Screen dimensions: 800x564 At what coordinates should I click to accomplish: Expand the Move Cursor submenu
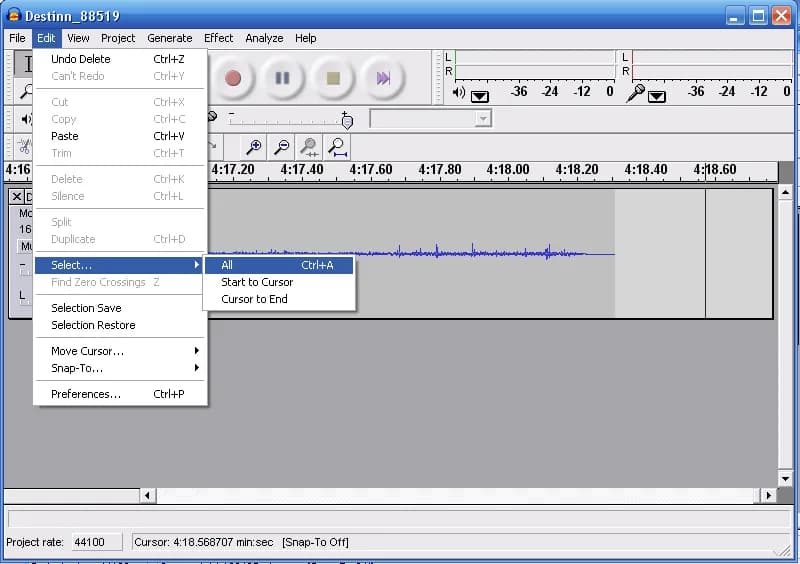click(x=120, y=351)
